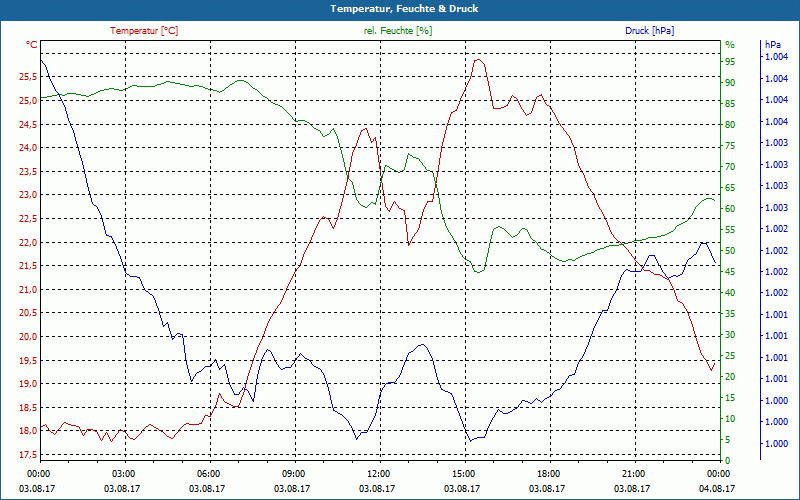
Task: Click the chart title 'Temperatur, Feuchte & Druck'
Action: pos(404,9)
